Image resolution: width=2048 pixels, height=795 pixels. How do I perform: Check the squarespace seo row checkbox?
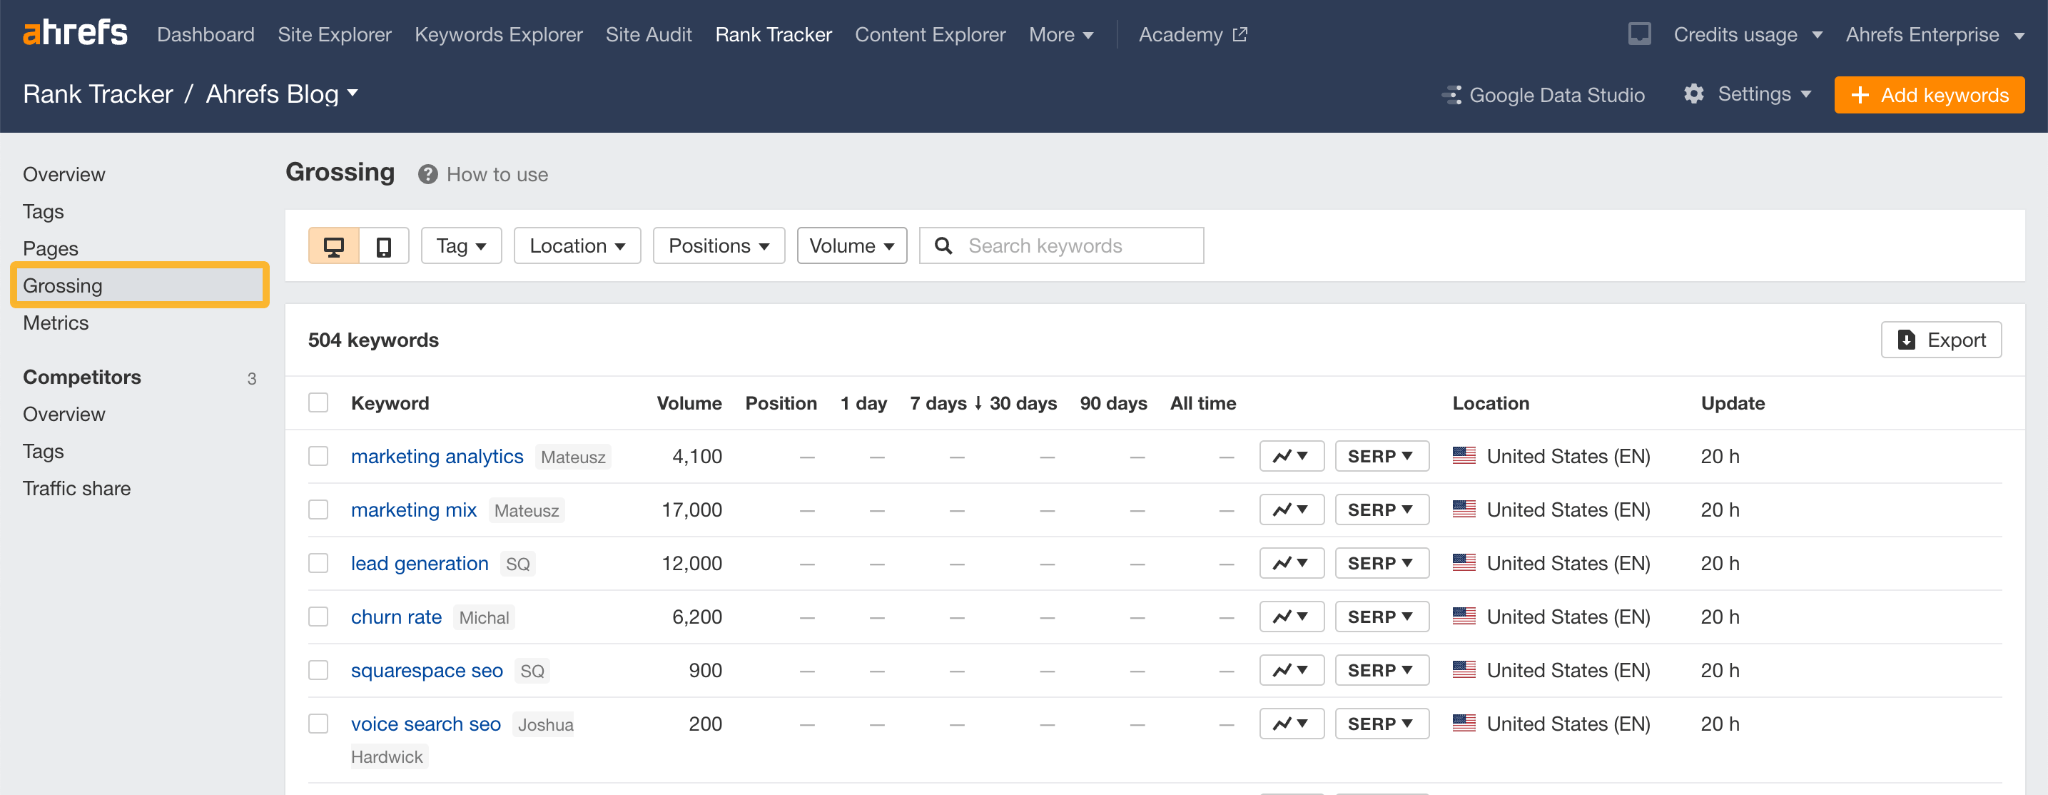(318, 670)
